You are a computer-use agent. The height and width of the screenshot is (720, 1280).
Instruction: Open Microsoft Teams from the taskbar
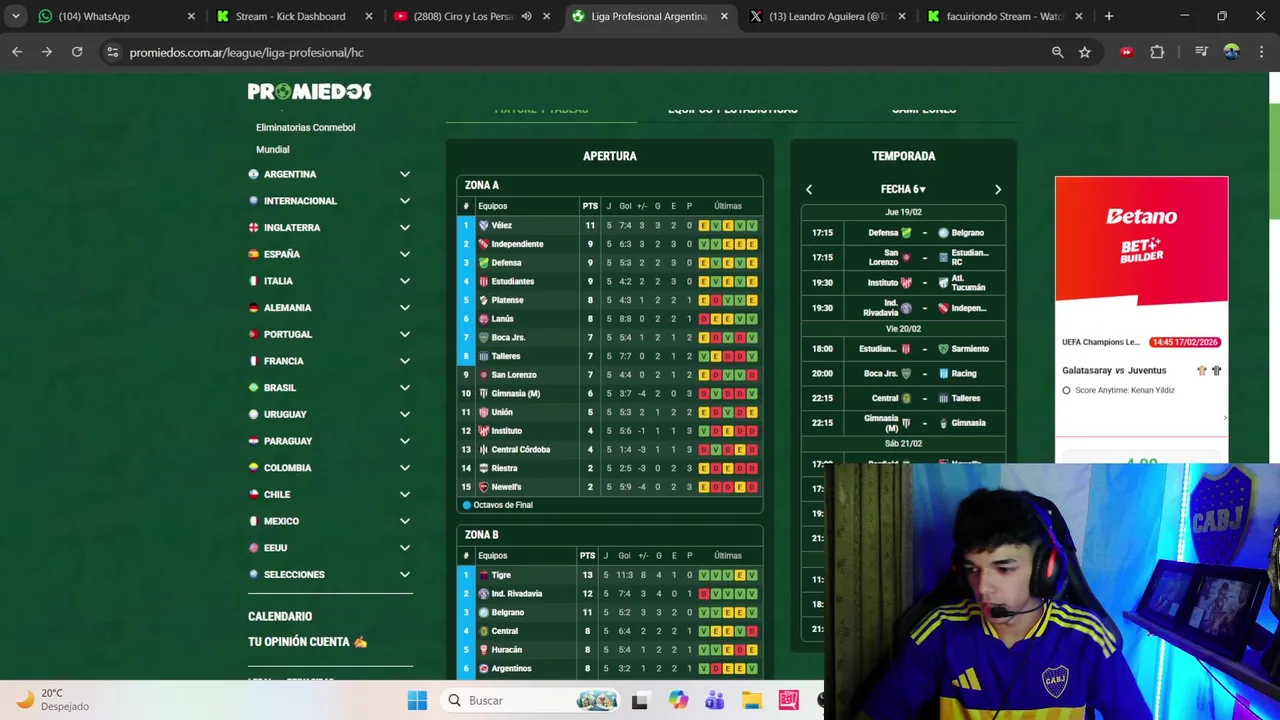click(714, 700)
